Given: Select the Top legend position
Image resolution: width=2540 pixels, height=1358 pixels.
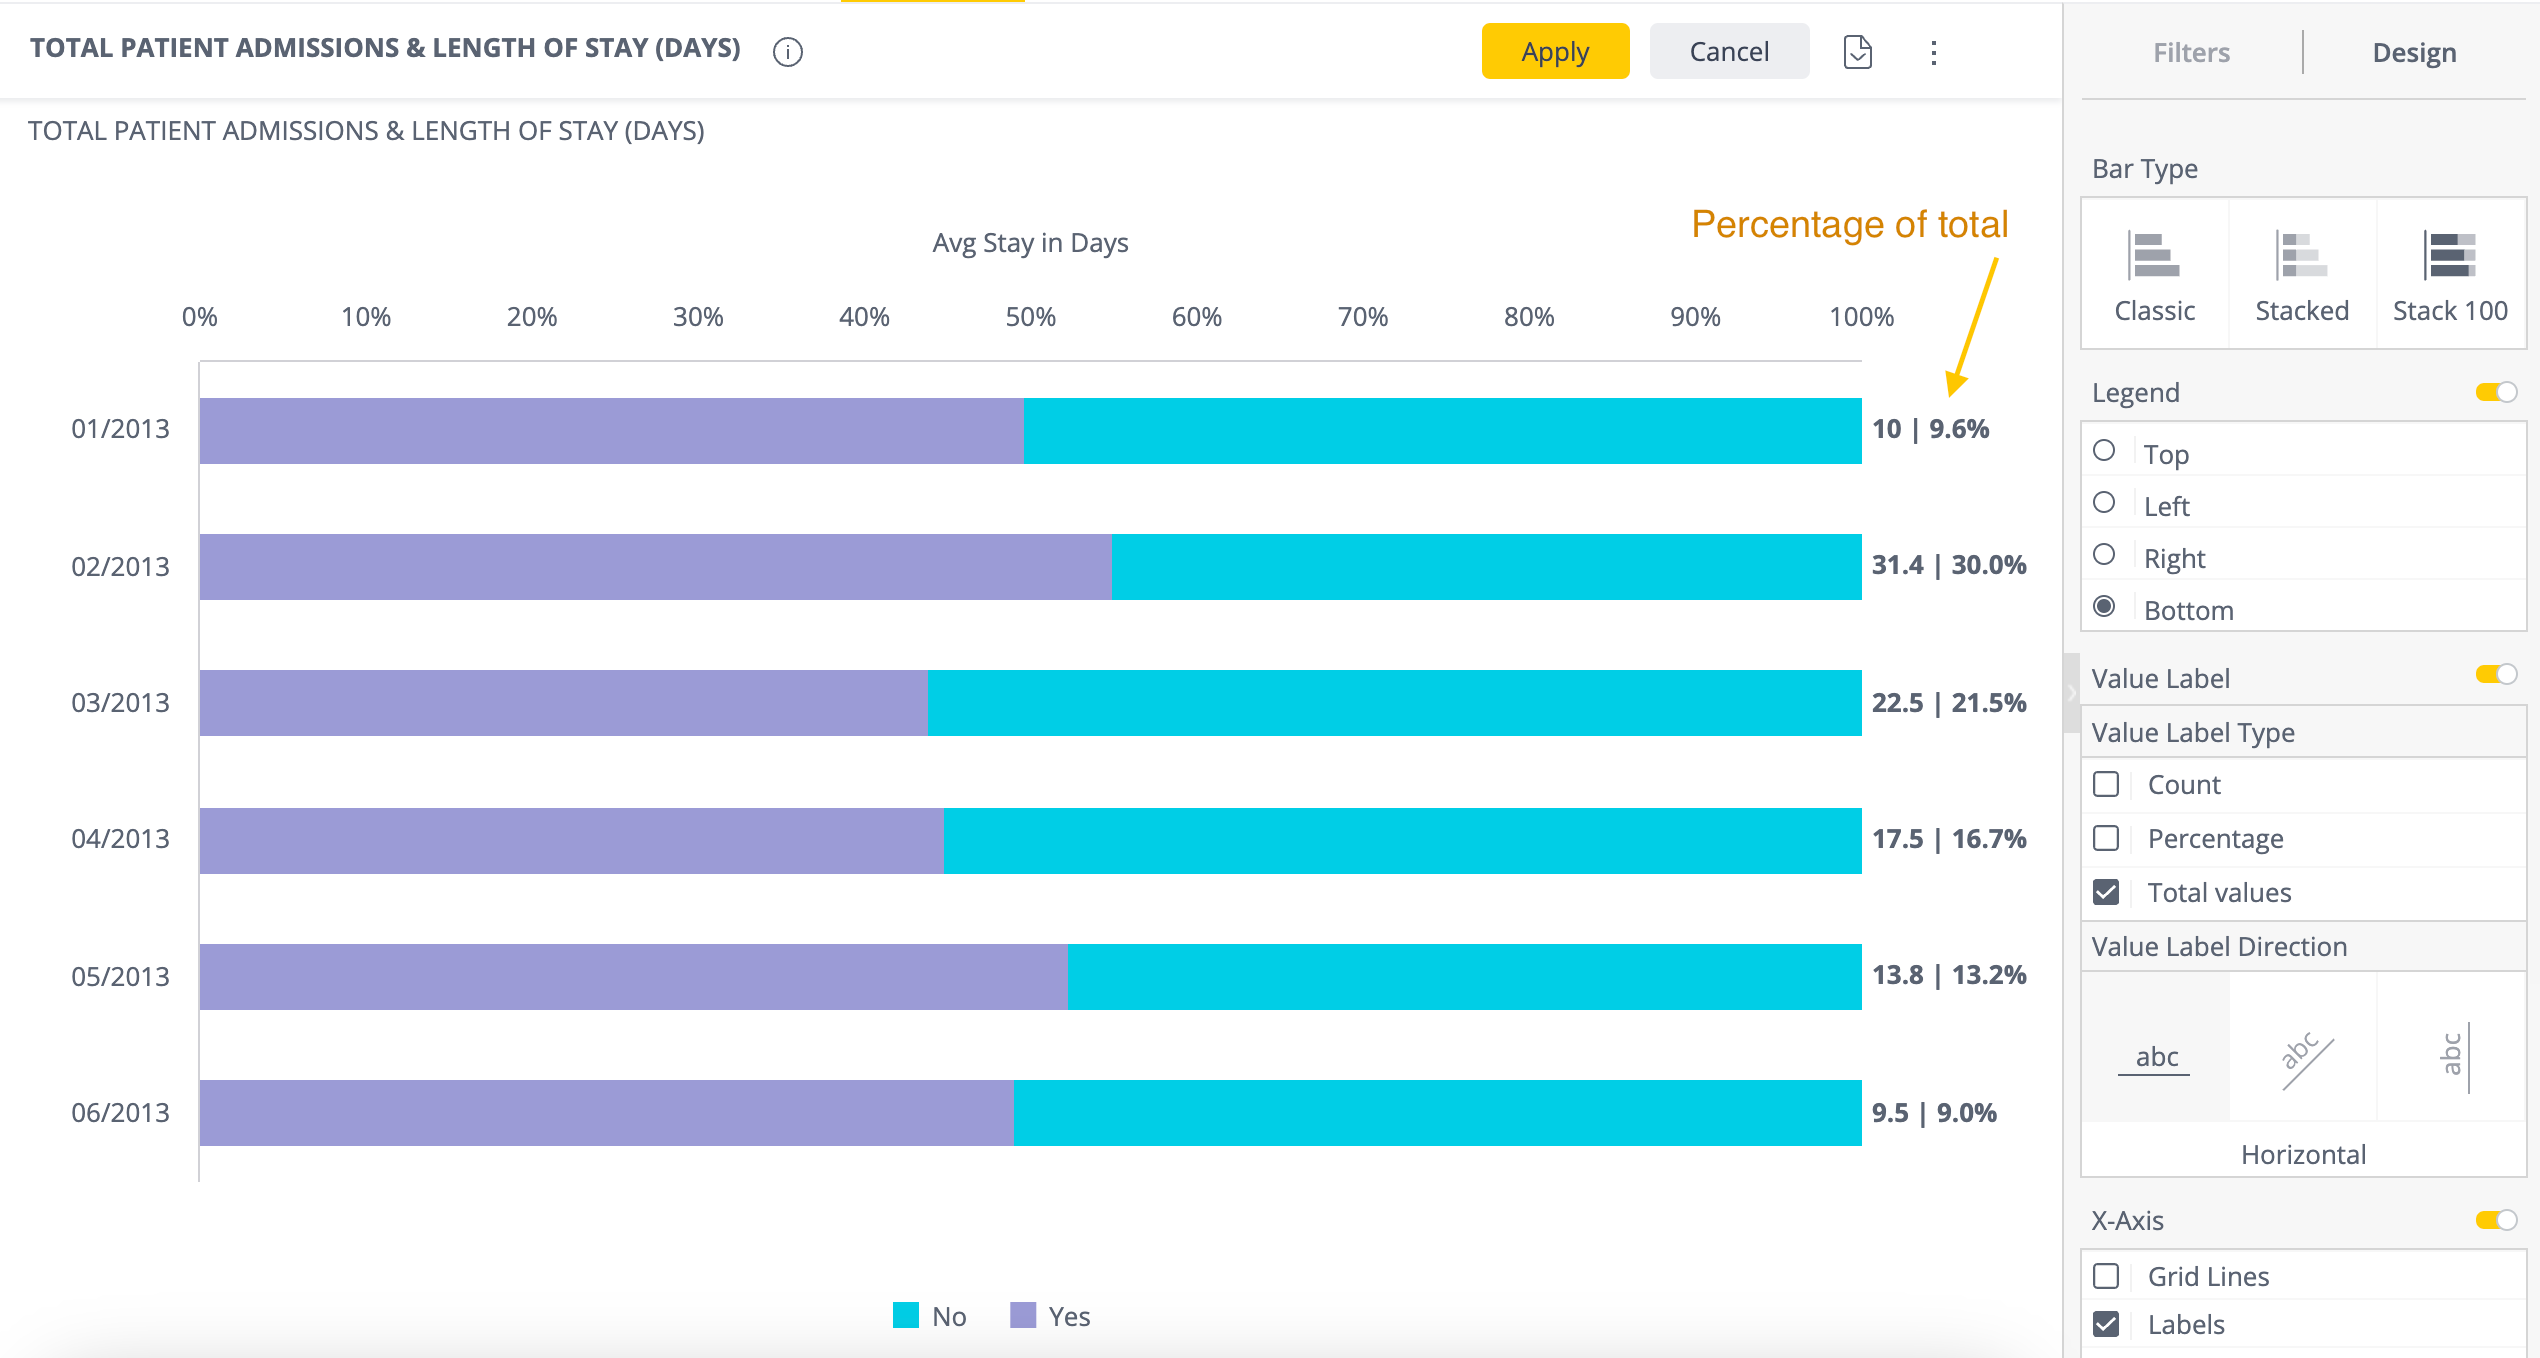Looking at the screenshot, I should (2106, 451).
